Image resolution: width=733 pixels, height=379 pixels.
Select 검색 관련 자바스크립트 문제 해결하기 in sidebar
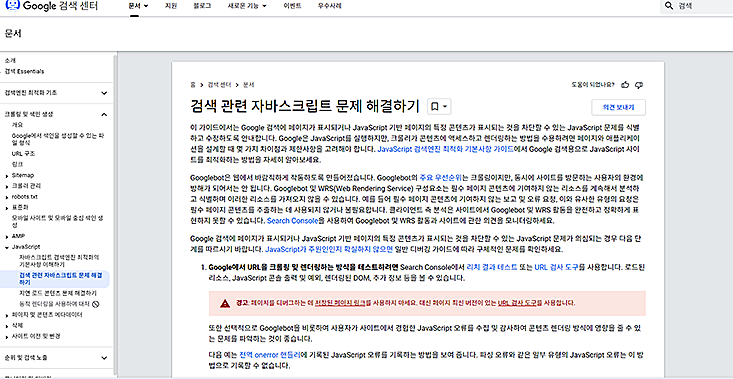tap(60, 279)
